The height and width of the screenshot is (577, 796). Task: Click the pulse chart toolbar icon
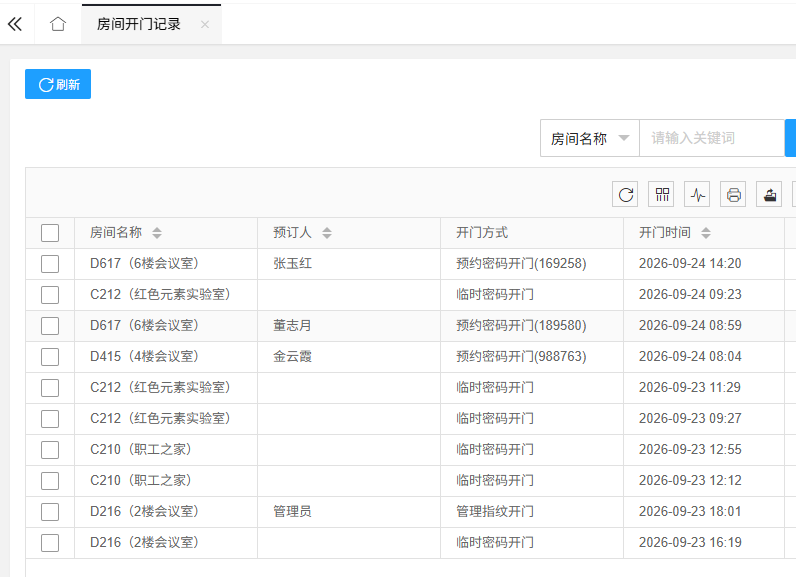coord(698,194)
